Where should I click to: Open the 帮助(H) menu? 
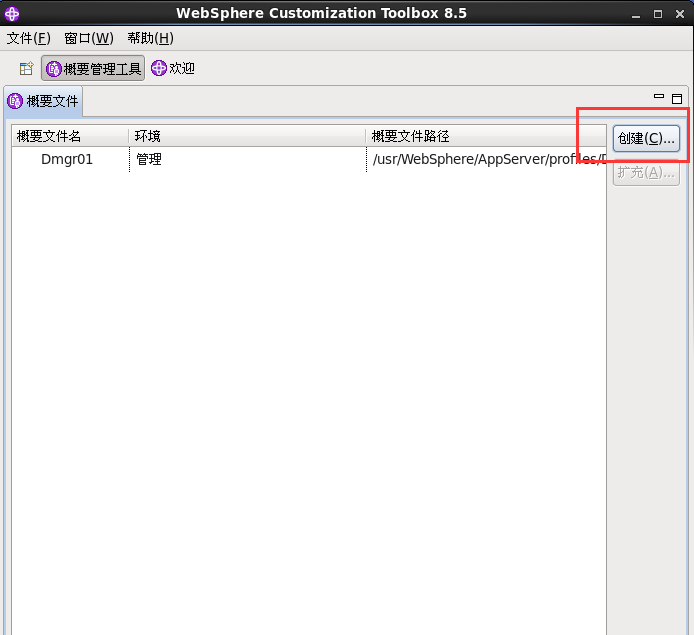(x=150, y=38)
